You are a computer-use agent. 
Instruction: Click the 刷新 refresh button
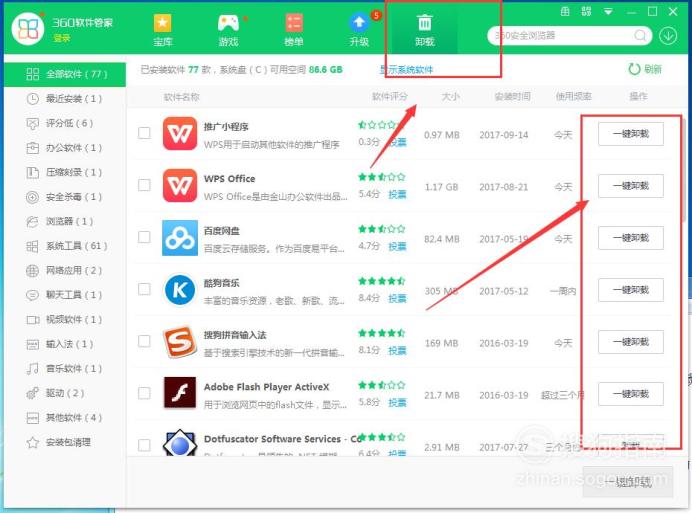[645, 69]
